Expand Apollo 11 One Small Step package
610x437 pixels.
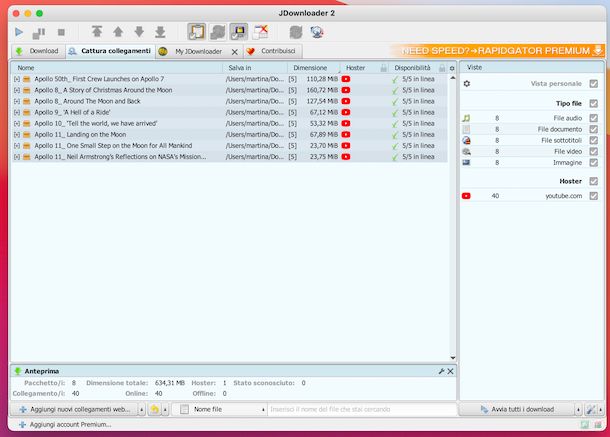click(17, 146)
